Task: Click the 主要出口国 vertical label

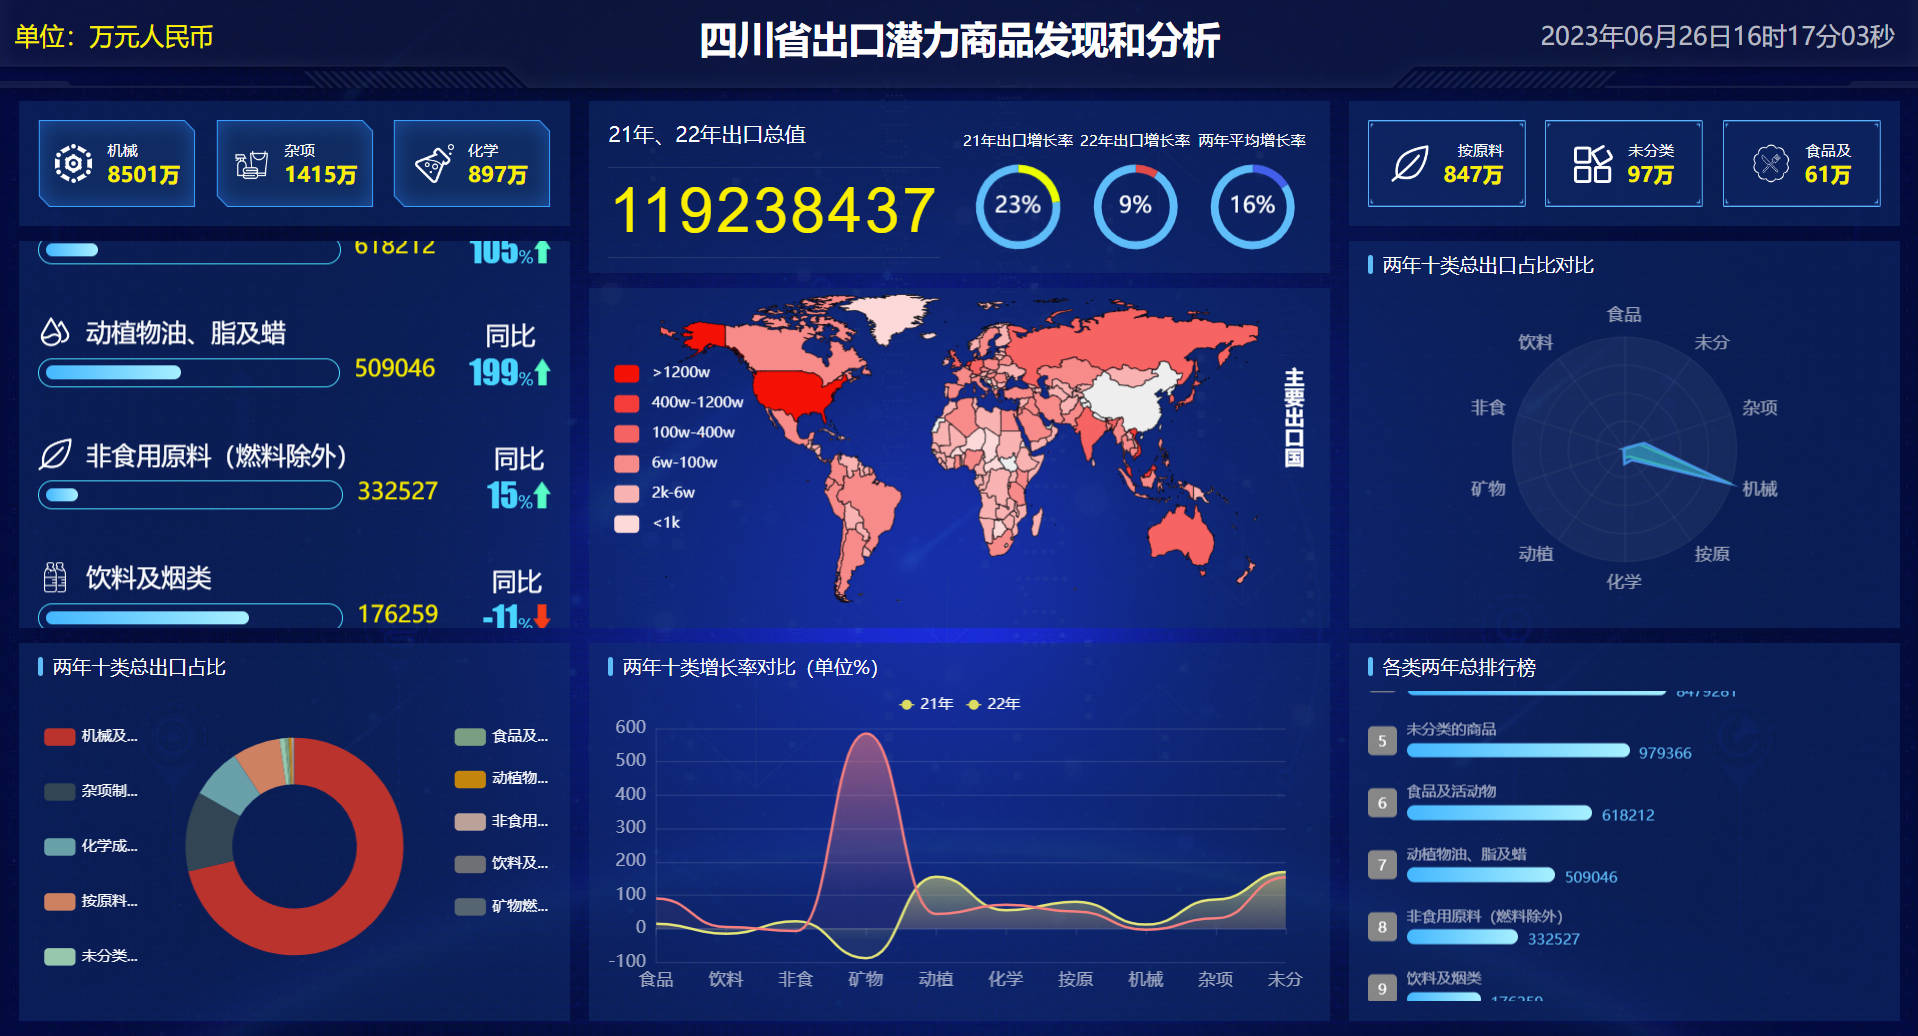Action: pyautogui.click(x=1294, y=417)
